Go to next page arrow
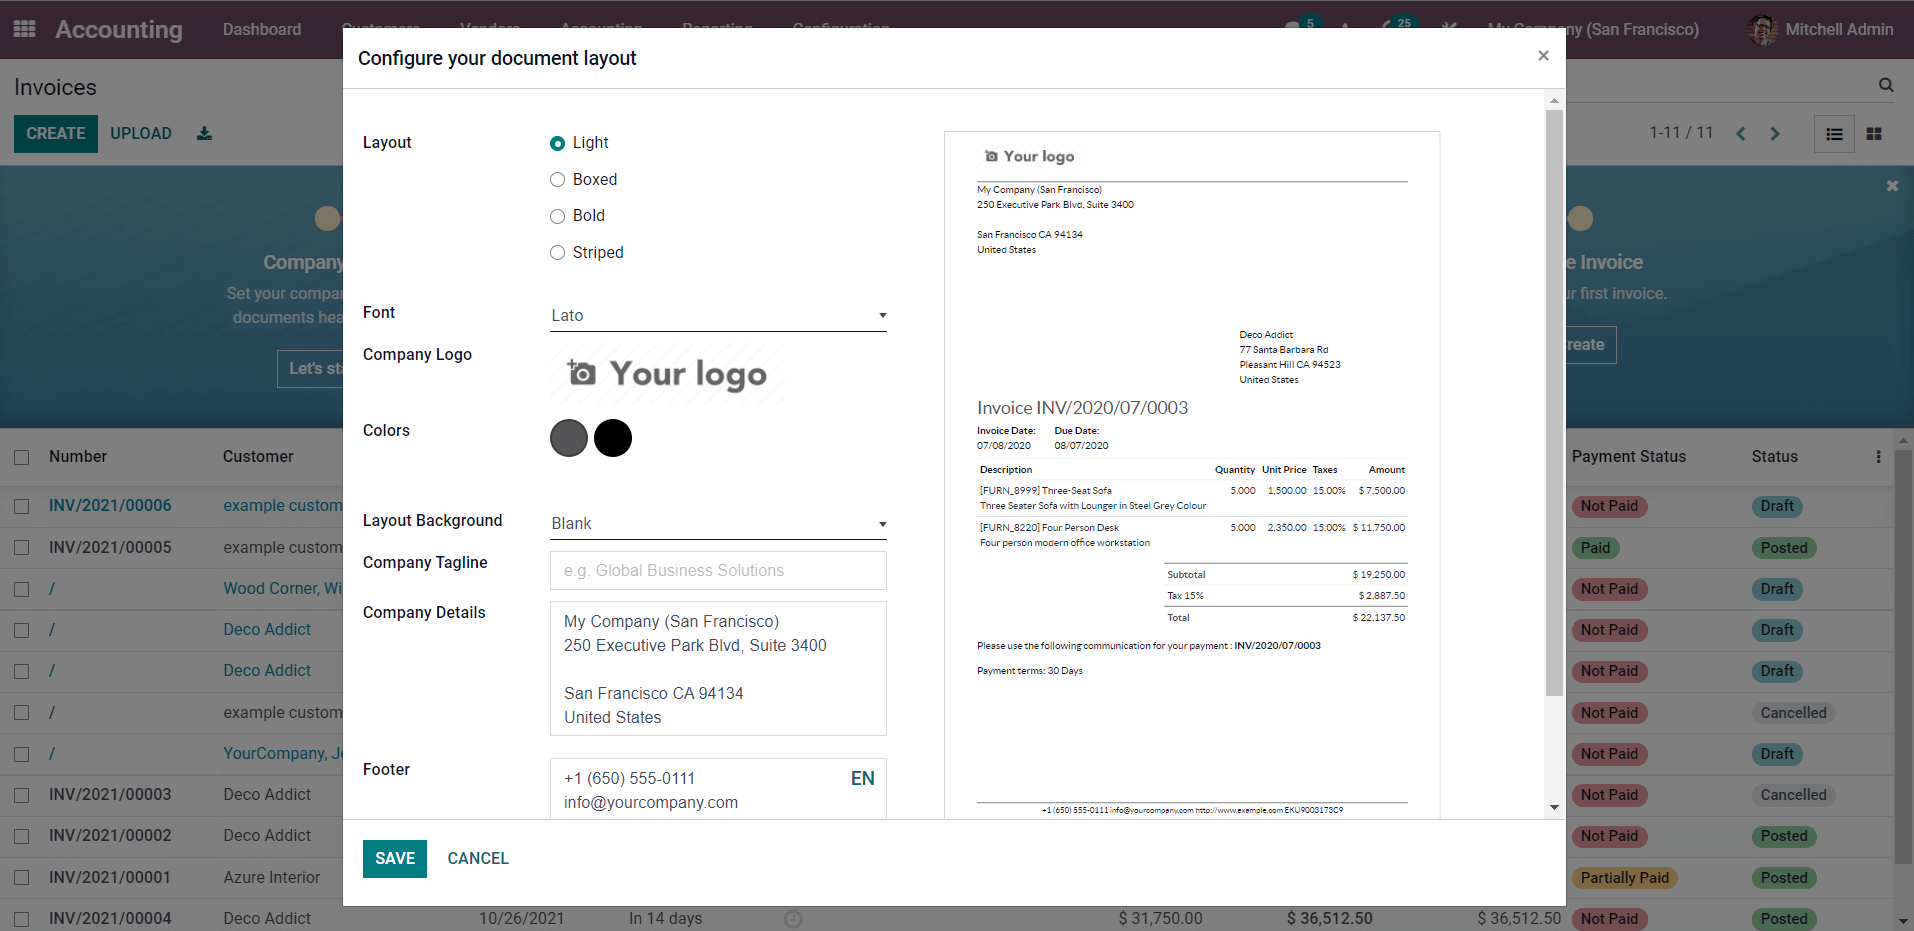1914x931 pixels. [x=1775, y=134]
